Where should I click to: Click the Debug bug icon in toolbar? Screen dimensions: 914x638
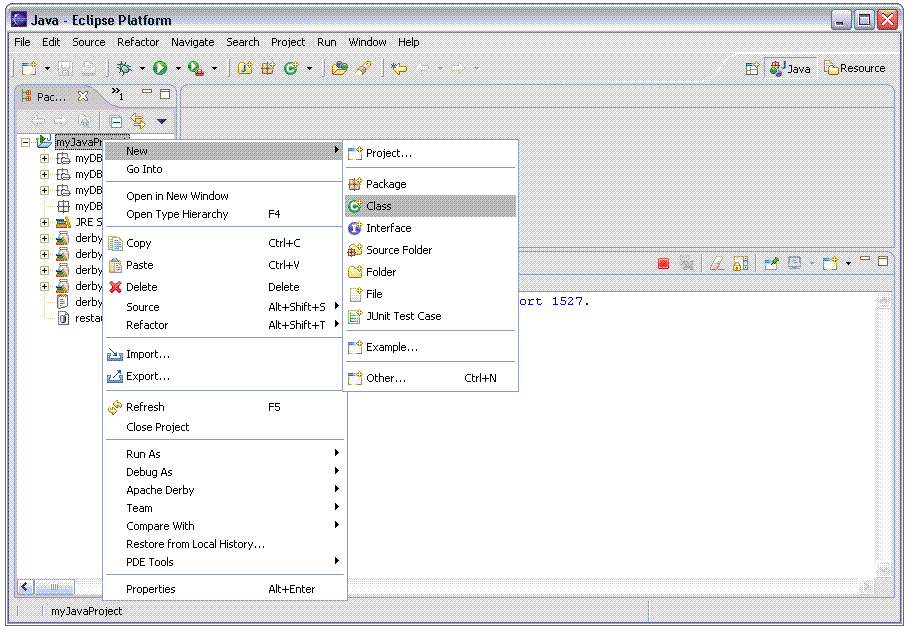[x=124, y=68]
